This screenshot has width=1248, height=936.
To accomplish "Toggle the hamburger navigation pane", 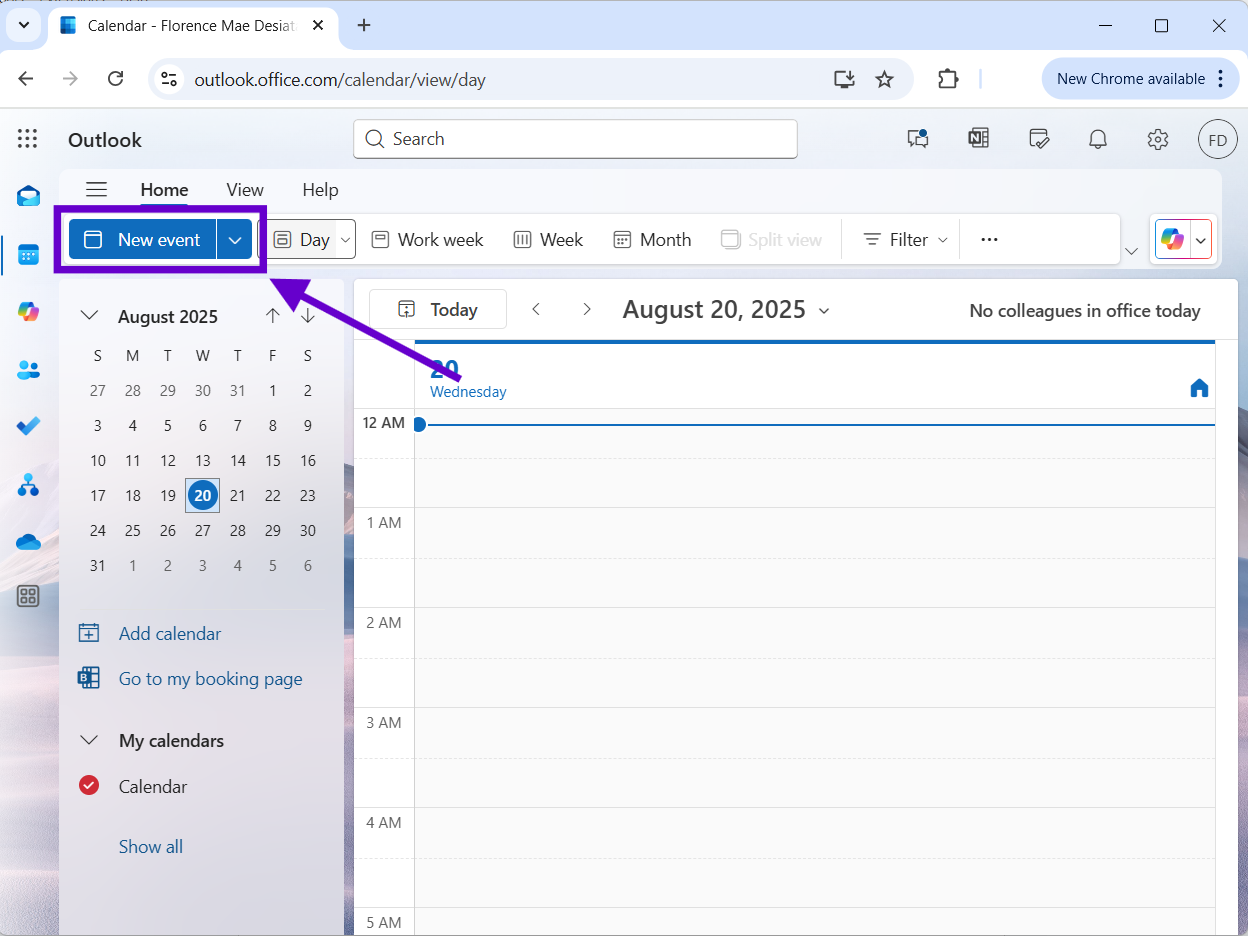I will coord(96,189).
